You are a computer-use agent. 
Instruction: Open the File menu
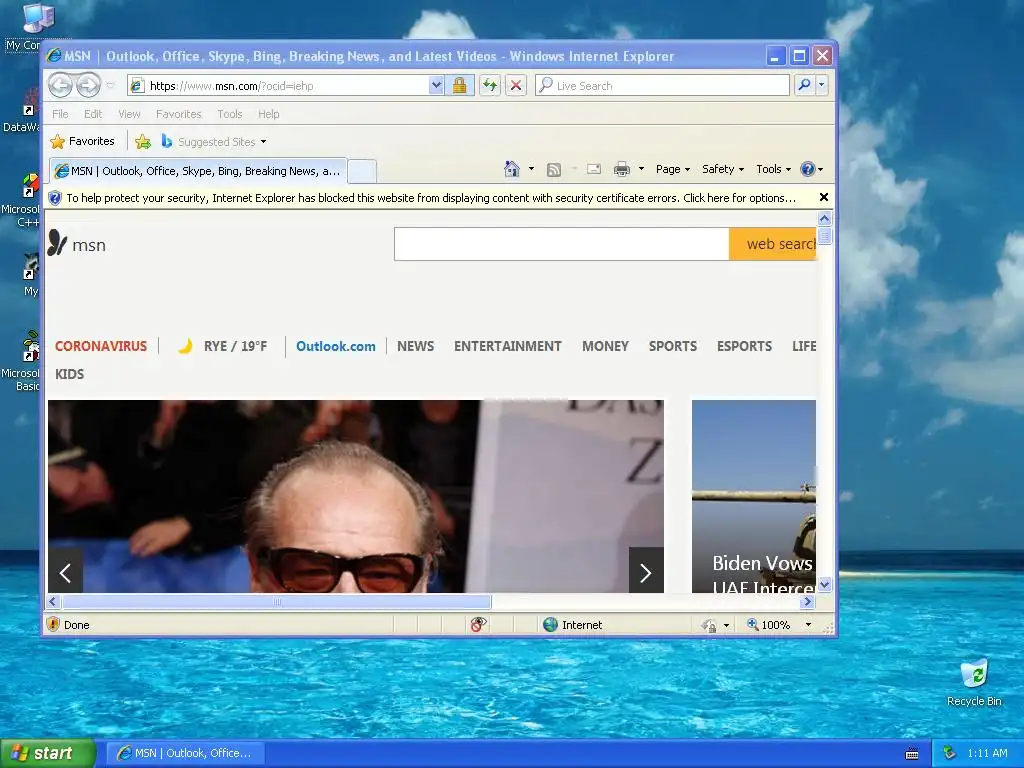click(60, 114)
